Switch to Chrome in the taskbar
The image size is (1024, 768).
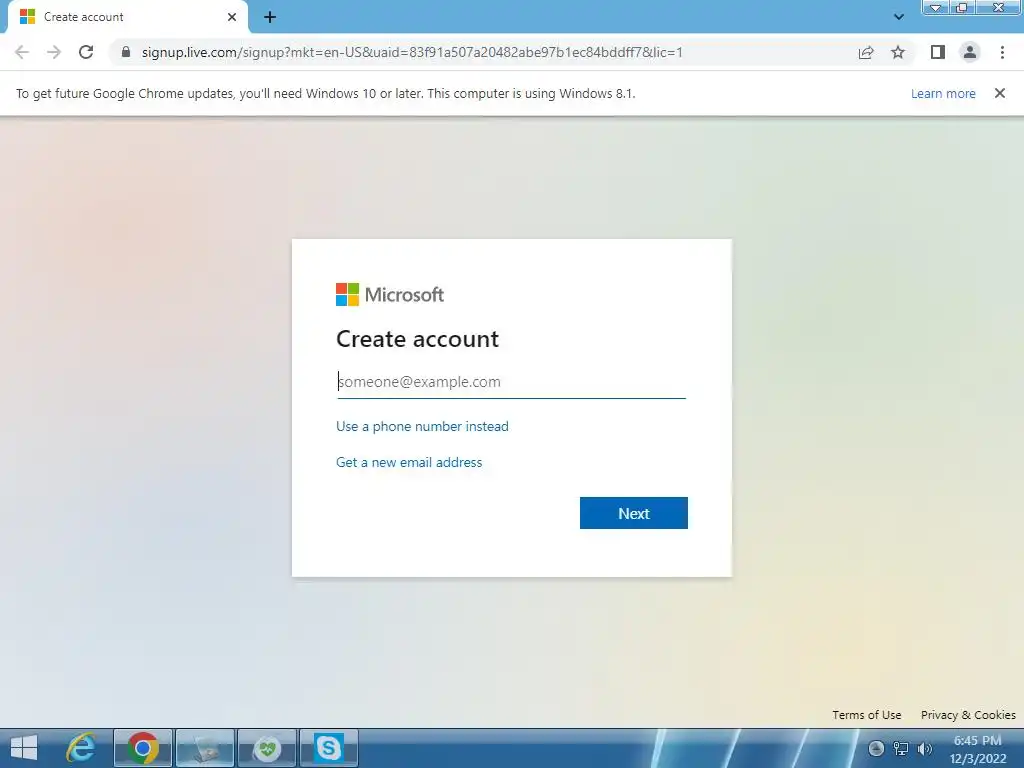pos(143,748)
